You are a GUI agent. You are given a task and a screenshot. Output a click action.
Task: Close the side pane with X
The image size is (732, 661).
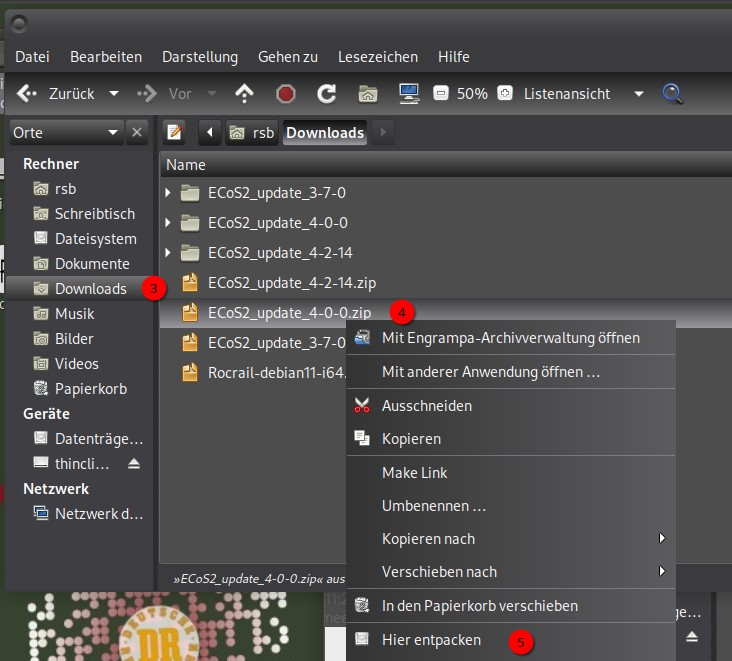138,132
